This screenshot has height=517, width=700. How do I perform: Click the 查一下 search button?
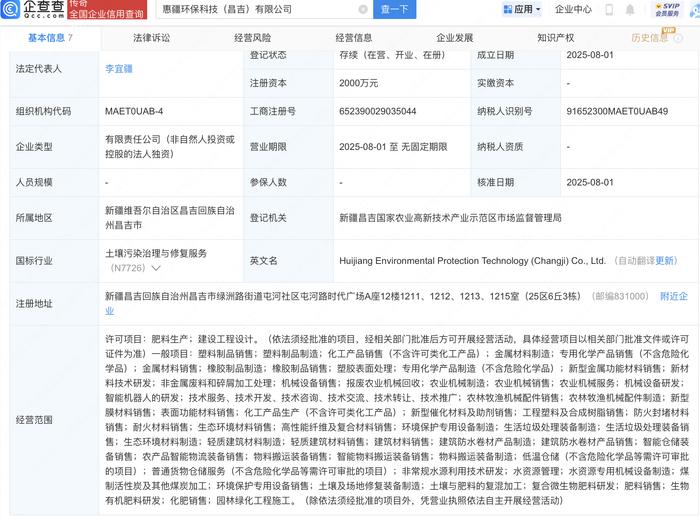coord(394,9)
